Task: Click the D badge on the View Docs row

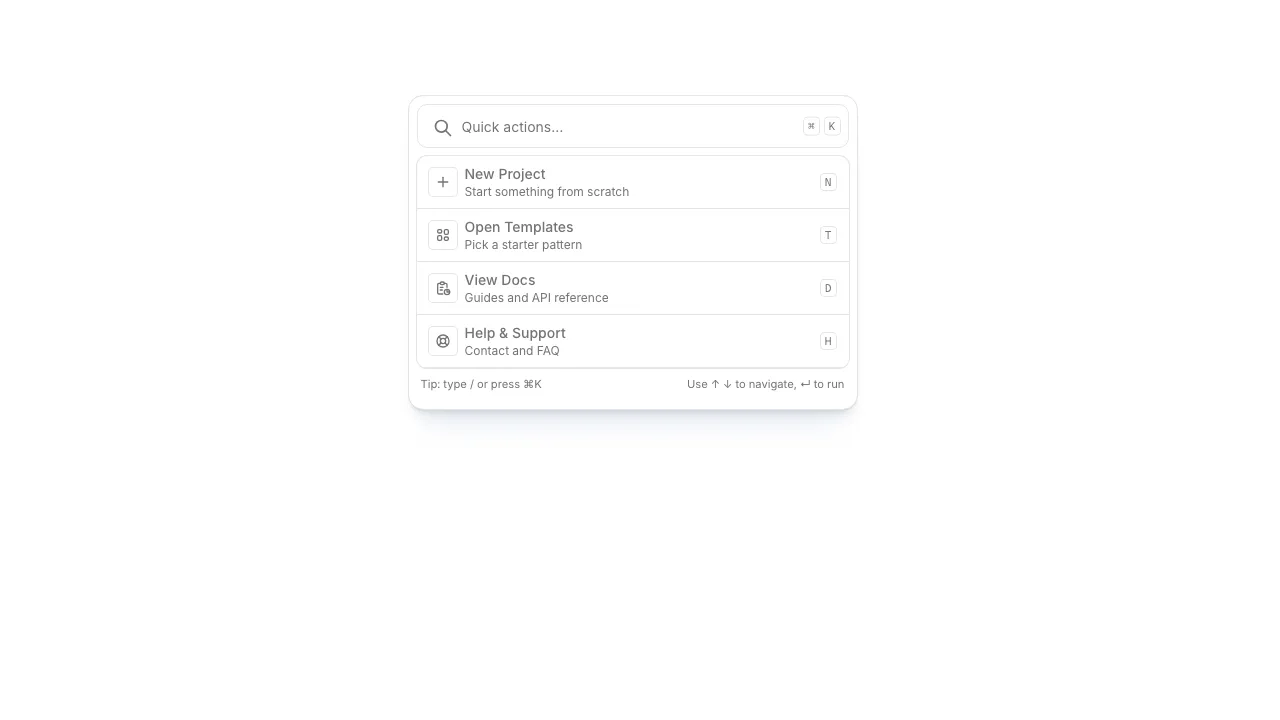Action: [827, 287]
